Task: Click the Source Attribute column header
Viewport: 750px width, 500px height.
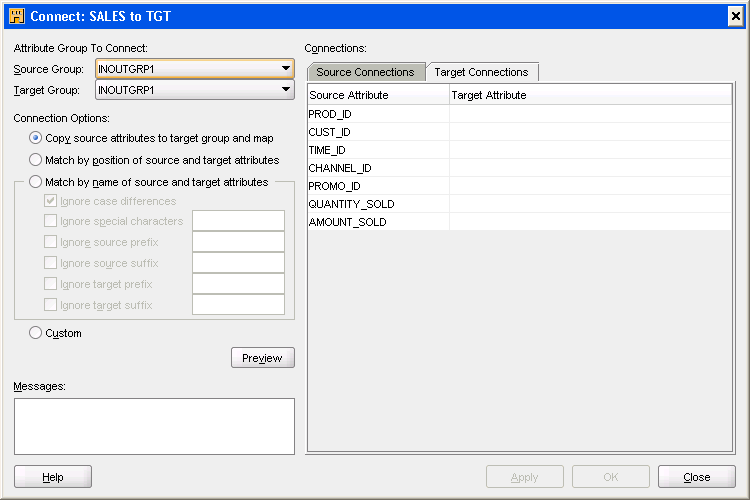Action: click(378, 95)
